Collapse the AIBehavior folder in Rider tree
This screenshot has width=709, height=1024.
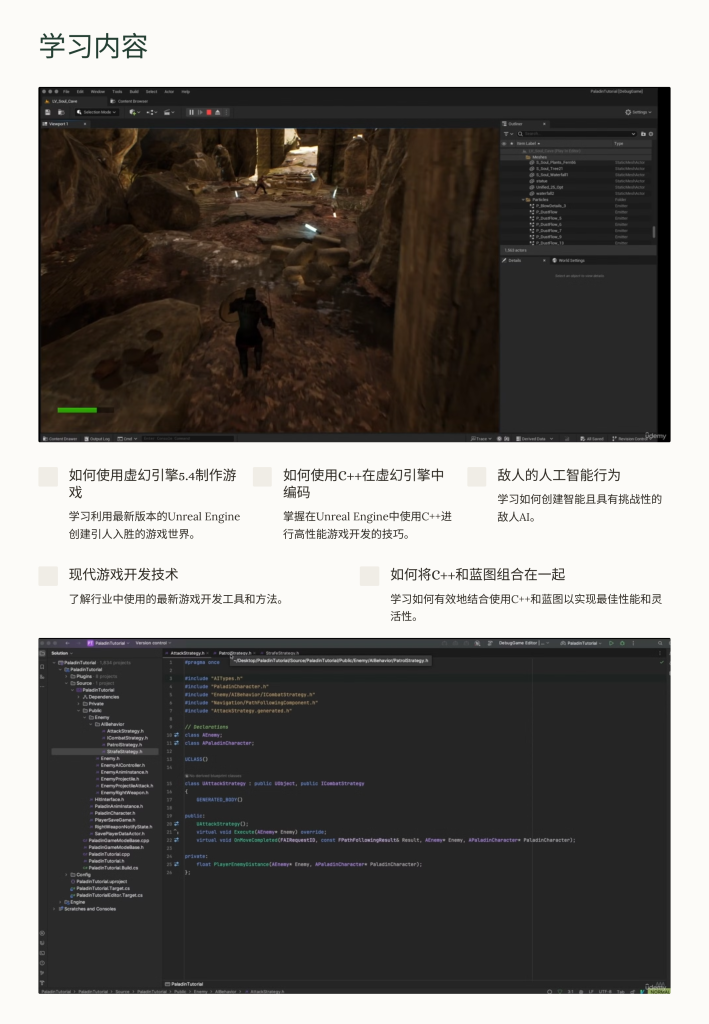point(91,724)
